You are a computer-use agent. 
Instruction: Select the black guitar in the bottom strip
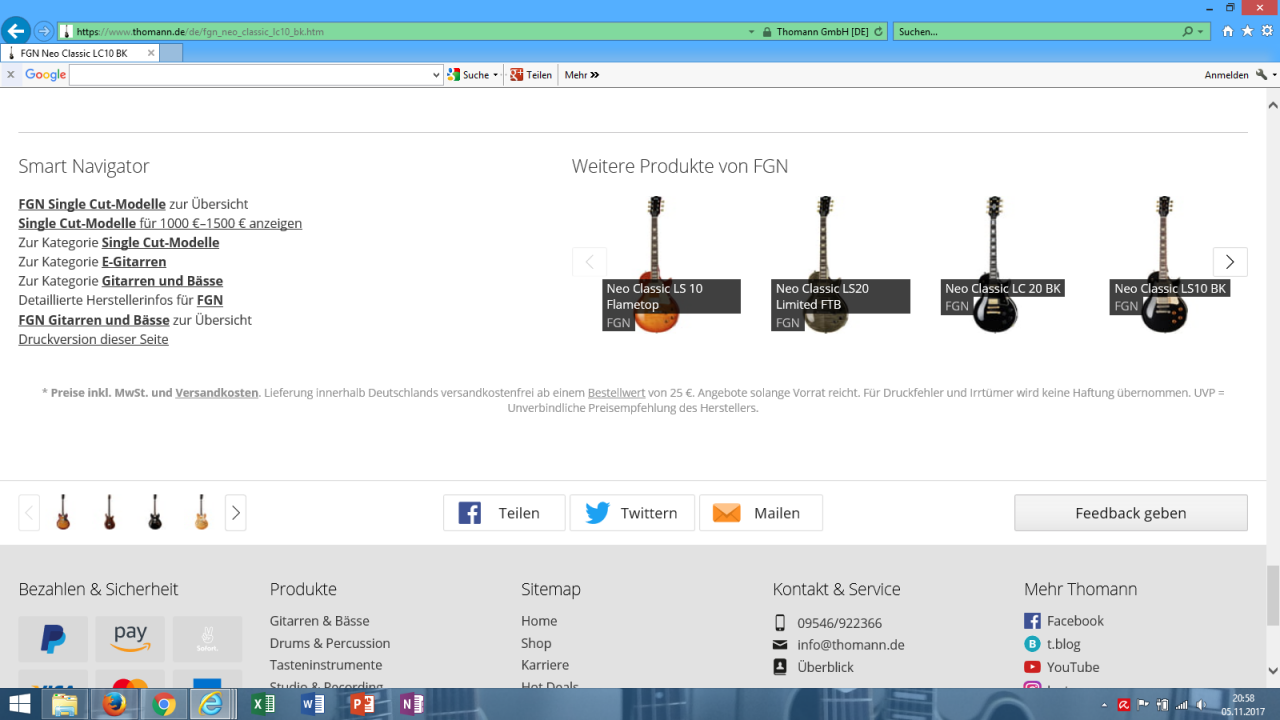[x=155, y=512]
